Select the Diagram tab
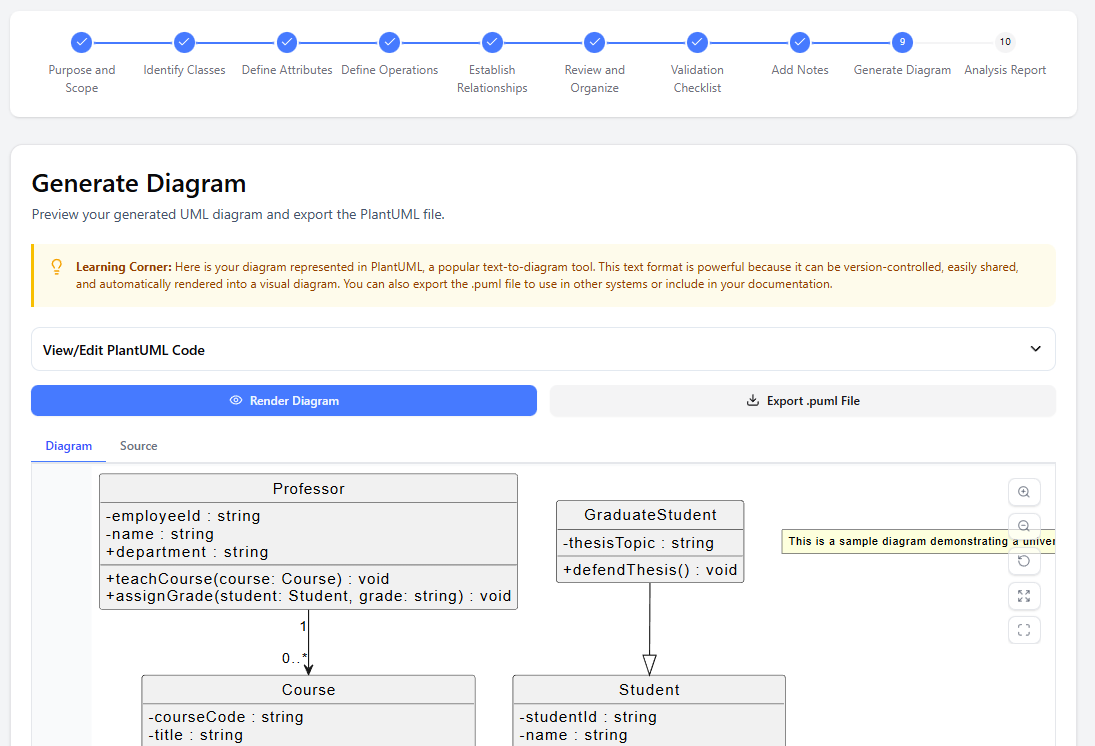The image size is (1095, 746). [69, 446]
